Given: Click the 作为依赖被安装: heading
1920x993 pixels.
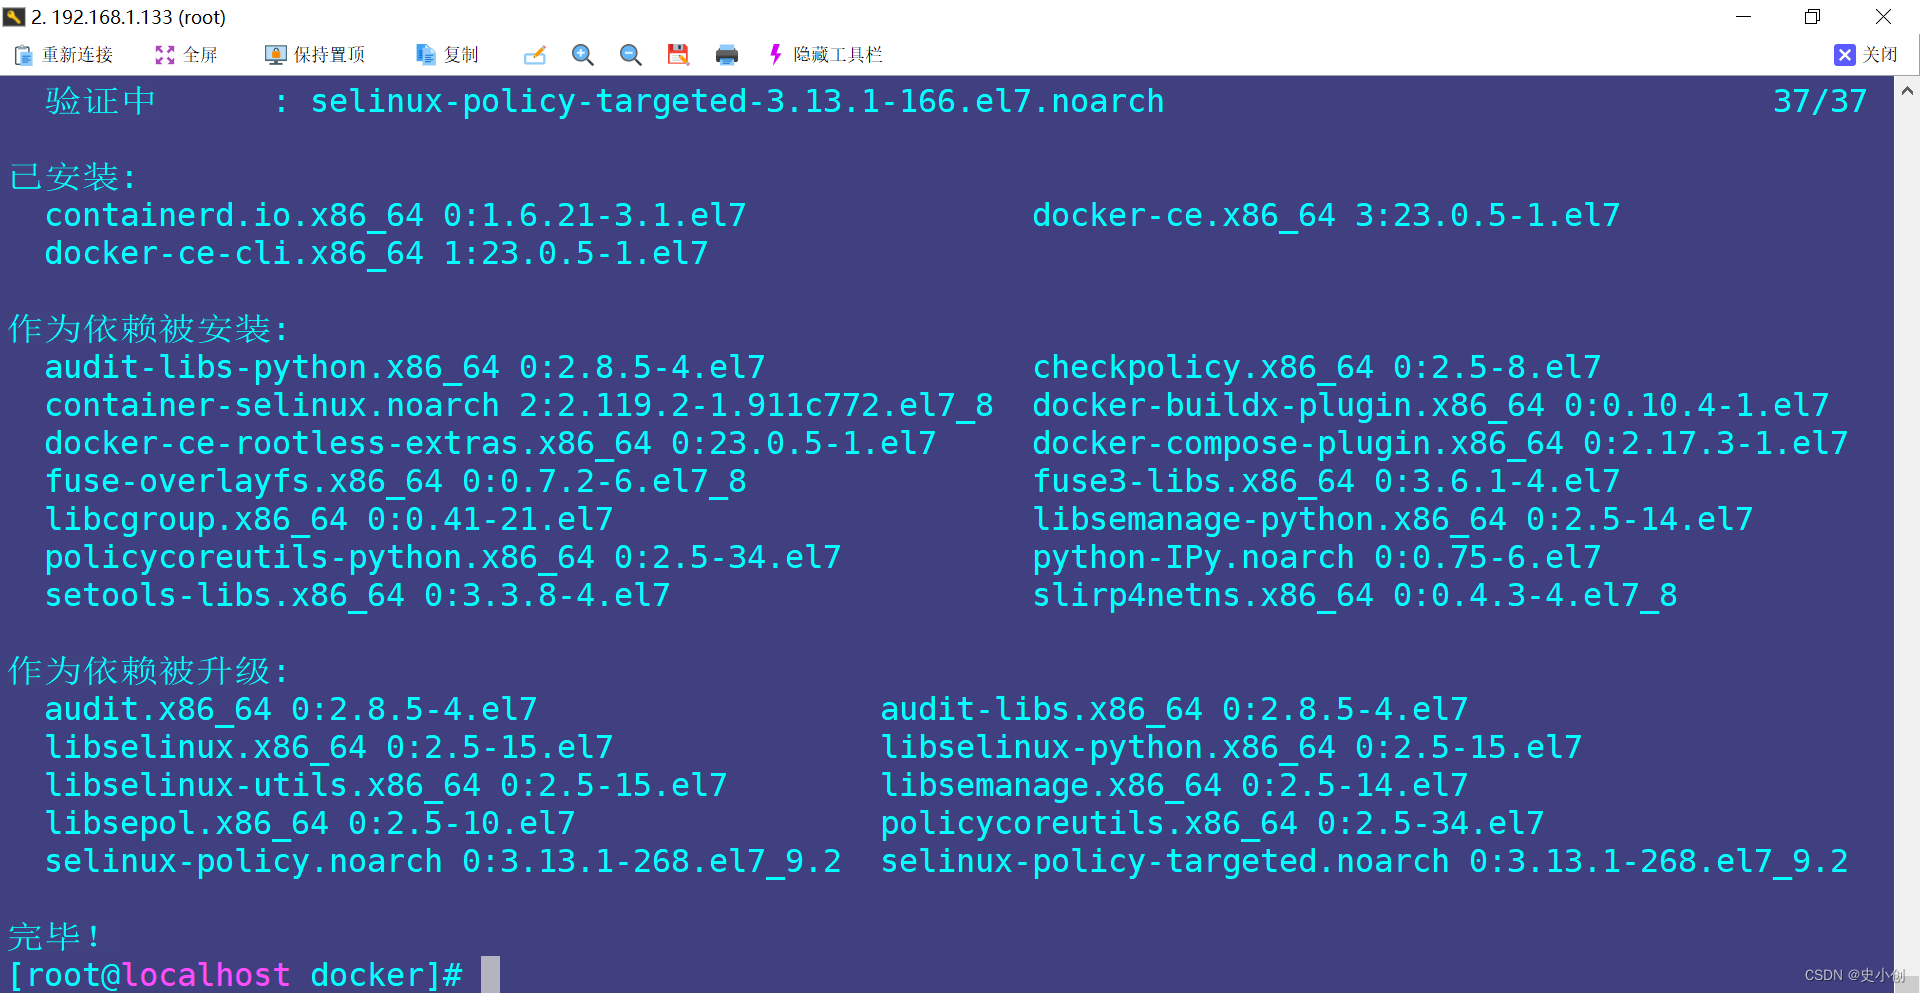Looking at the screenshot, I should 148,329.
